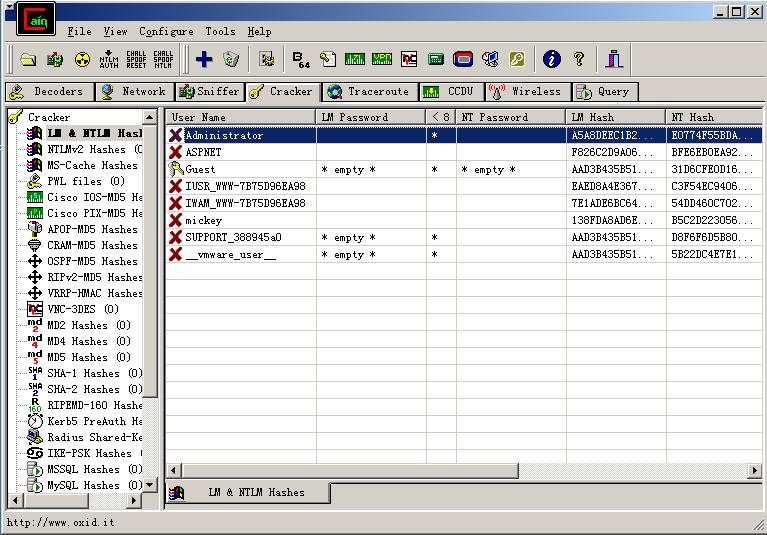Click the tree panel scroll-down arrow
The height and width of the screenshot is (535, 767).
pyautogui.click(x=150, y=485)
